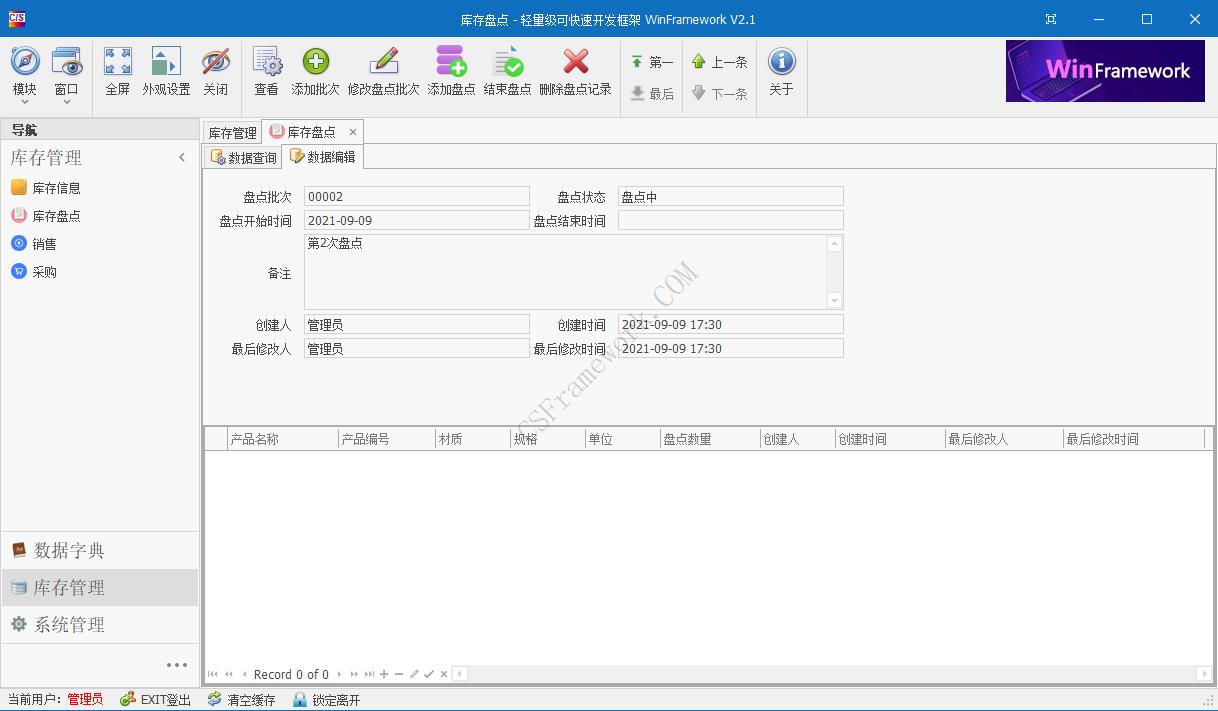Switch to the 数据查询 tab
1218x711 pixels.
pos(242,156)
